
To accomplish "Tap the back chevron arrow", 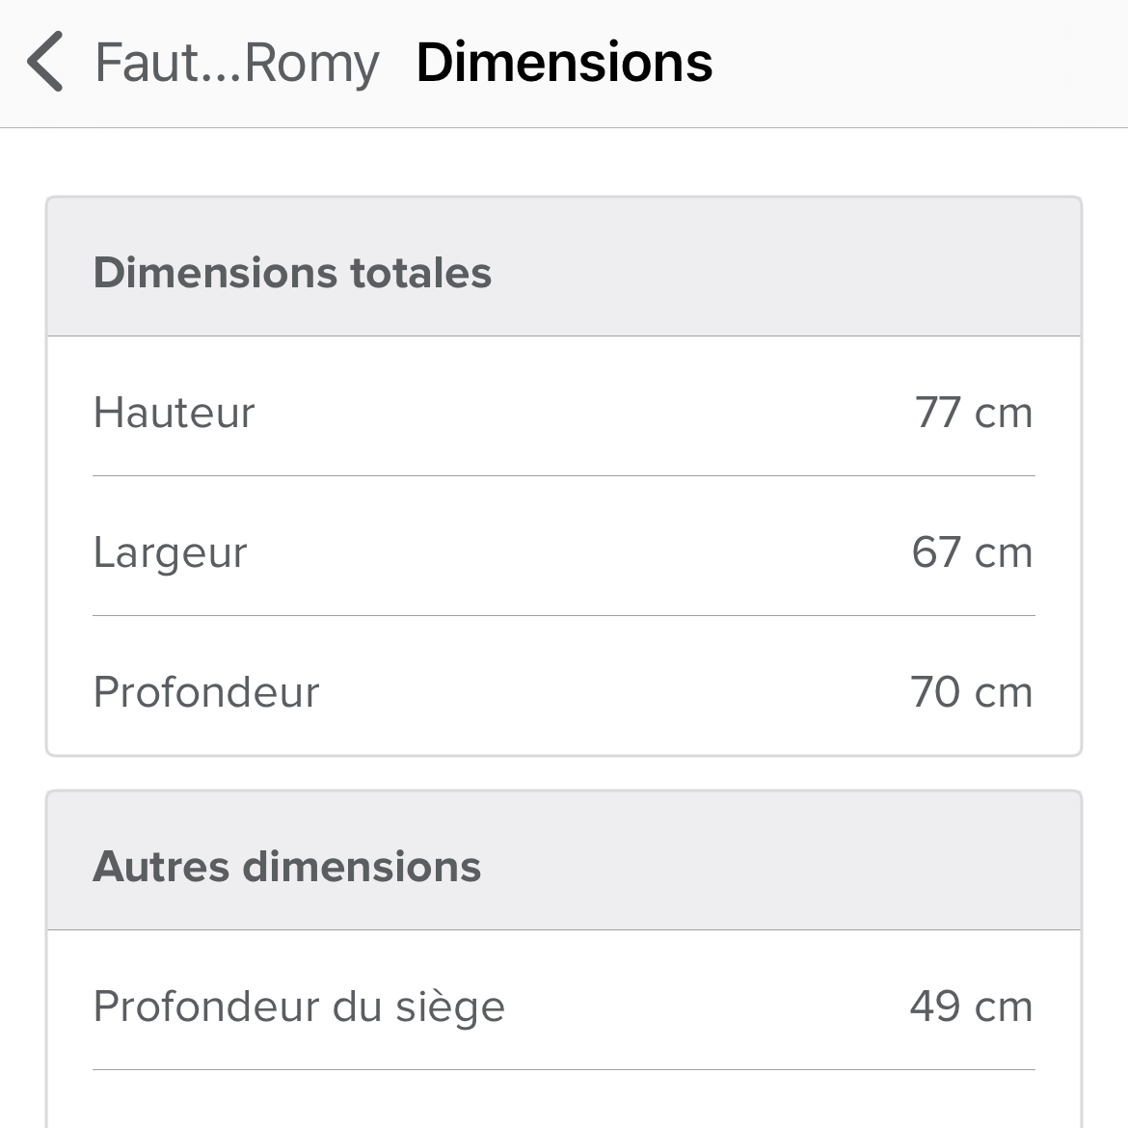I will pyautogui.click(x=45, y=62).
